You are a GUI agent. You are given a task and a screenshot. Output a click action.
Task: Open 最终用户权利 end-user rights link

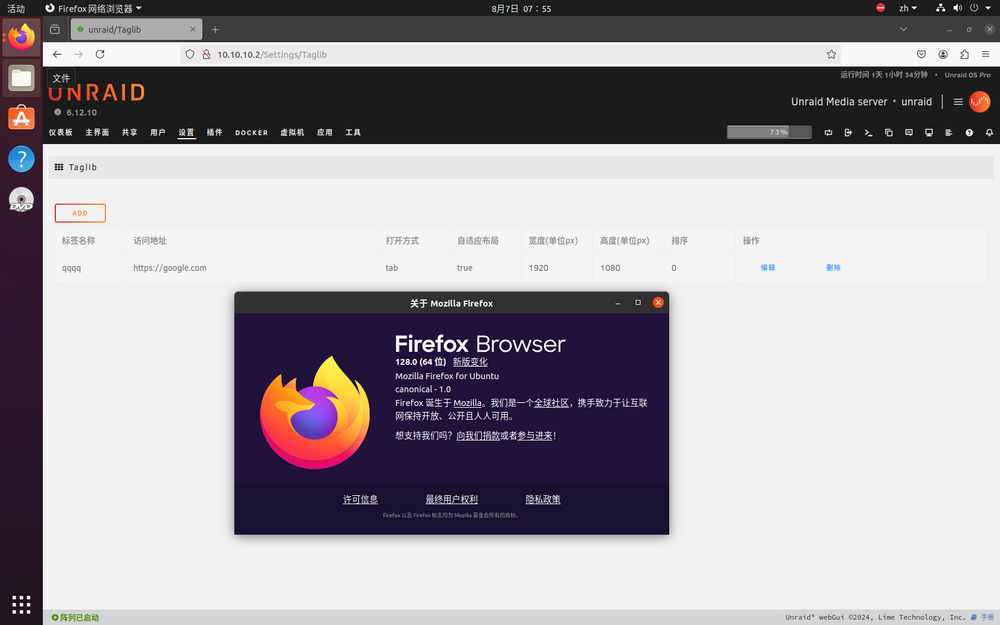[x=452, y=499]
